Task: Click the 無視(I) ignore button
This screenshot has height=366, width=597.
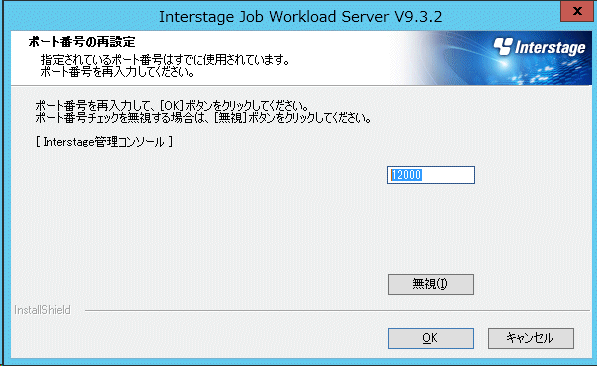Action: [x=431, y=284]
